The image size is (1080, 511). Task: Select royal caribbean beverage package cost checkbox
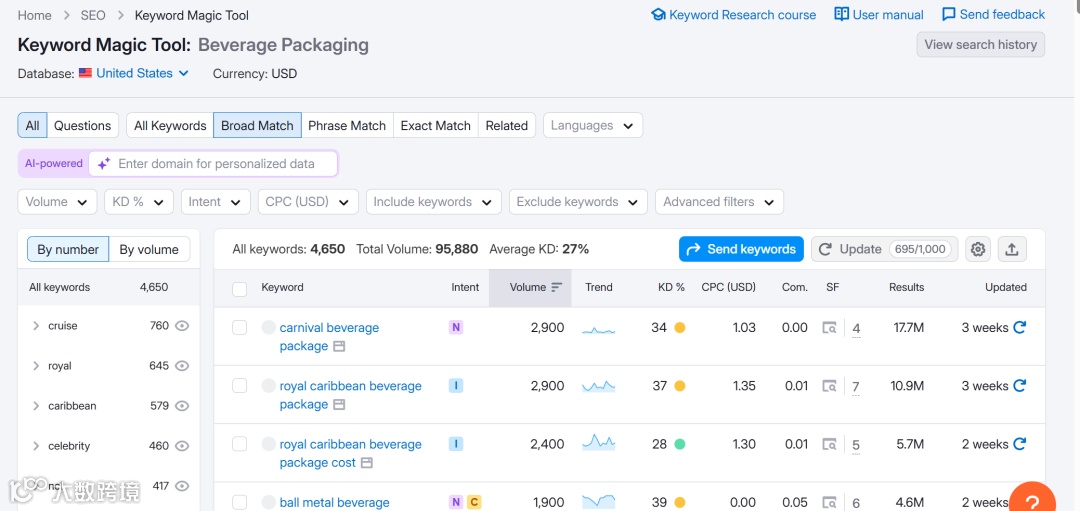pos(239,444)
